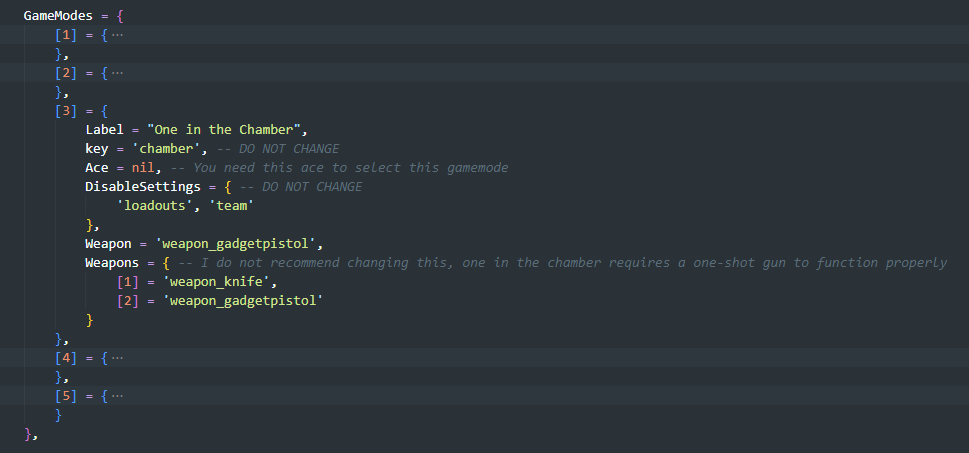Expand the folded ellipsis after [2]
The height and width of the screenshot is (453, 969).
point(117,73)
